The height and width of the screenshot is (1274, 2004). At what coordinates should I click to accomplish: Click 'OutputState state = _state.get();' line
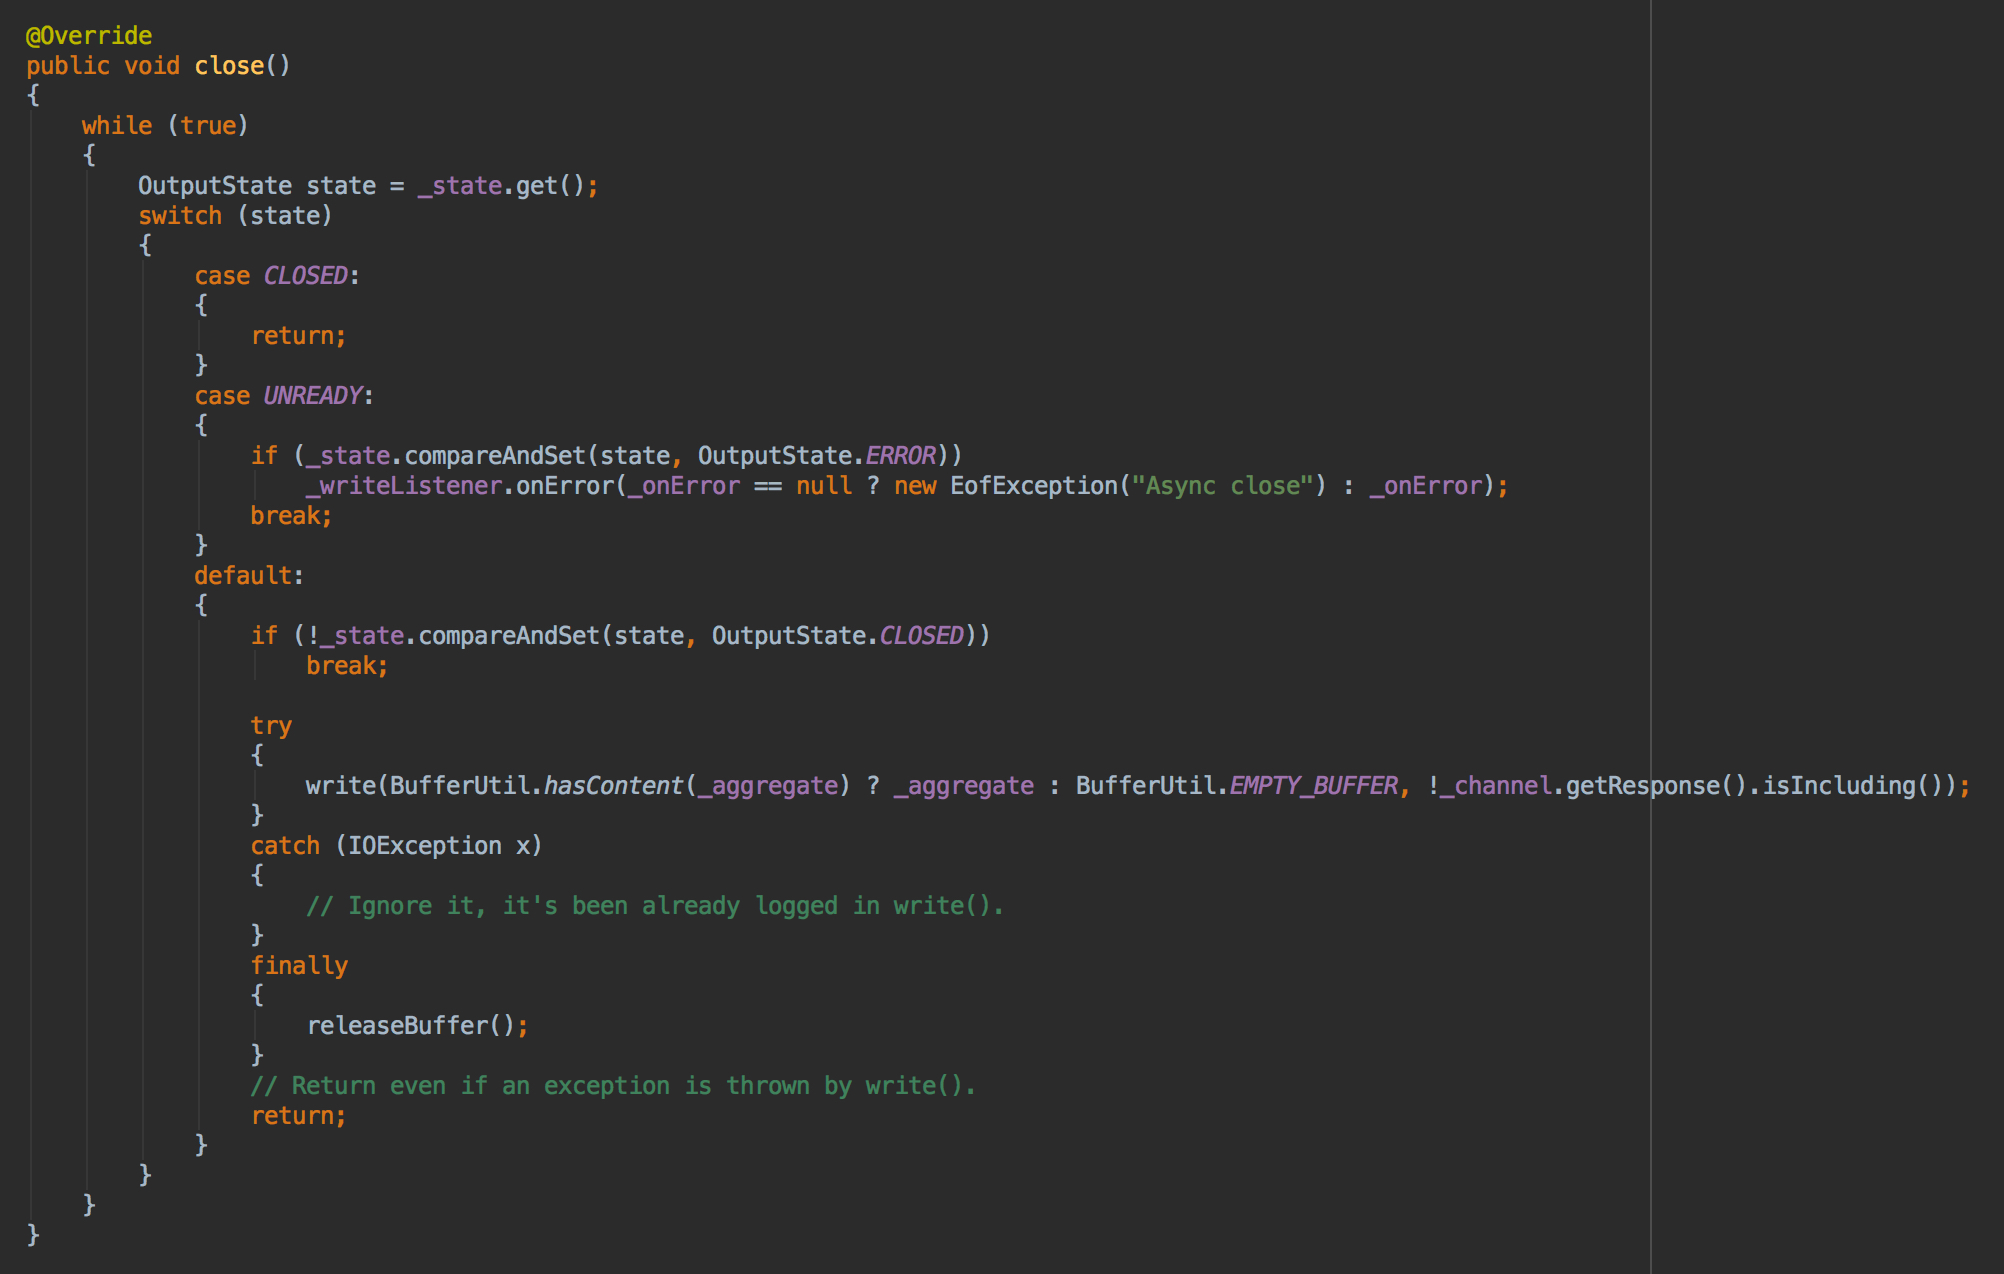[368, 186]
